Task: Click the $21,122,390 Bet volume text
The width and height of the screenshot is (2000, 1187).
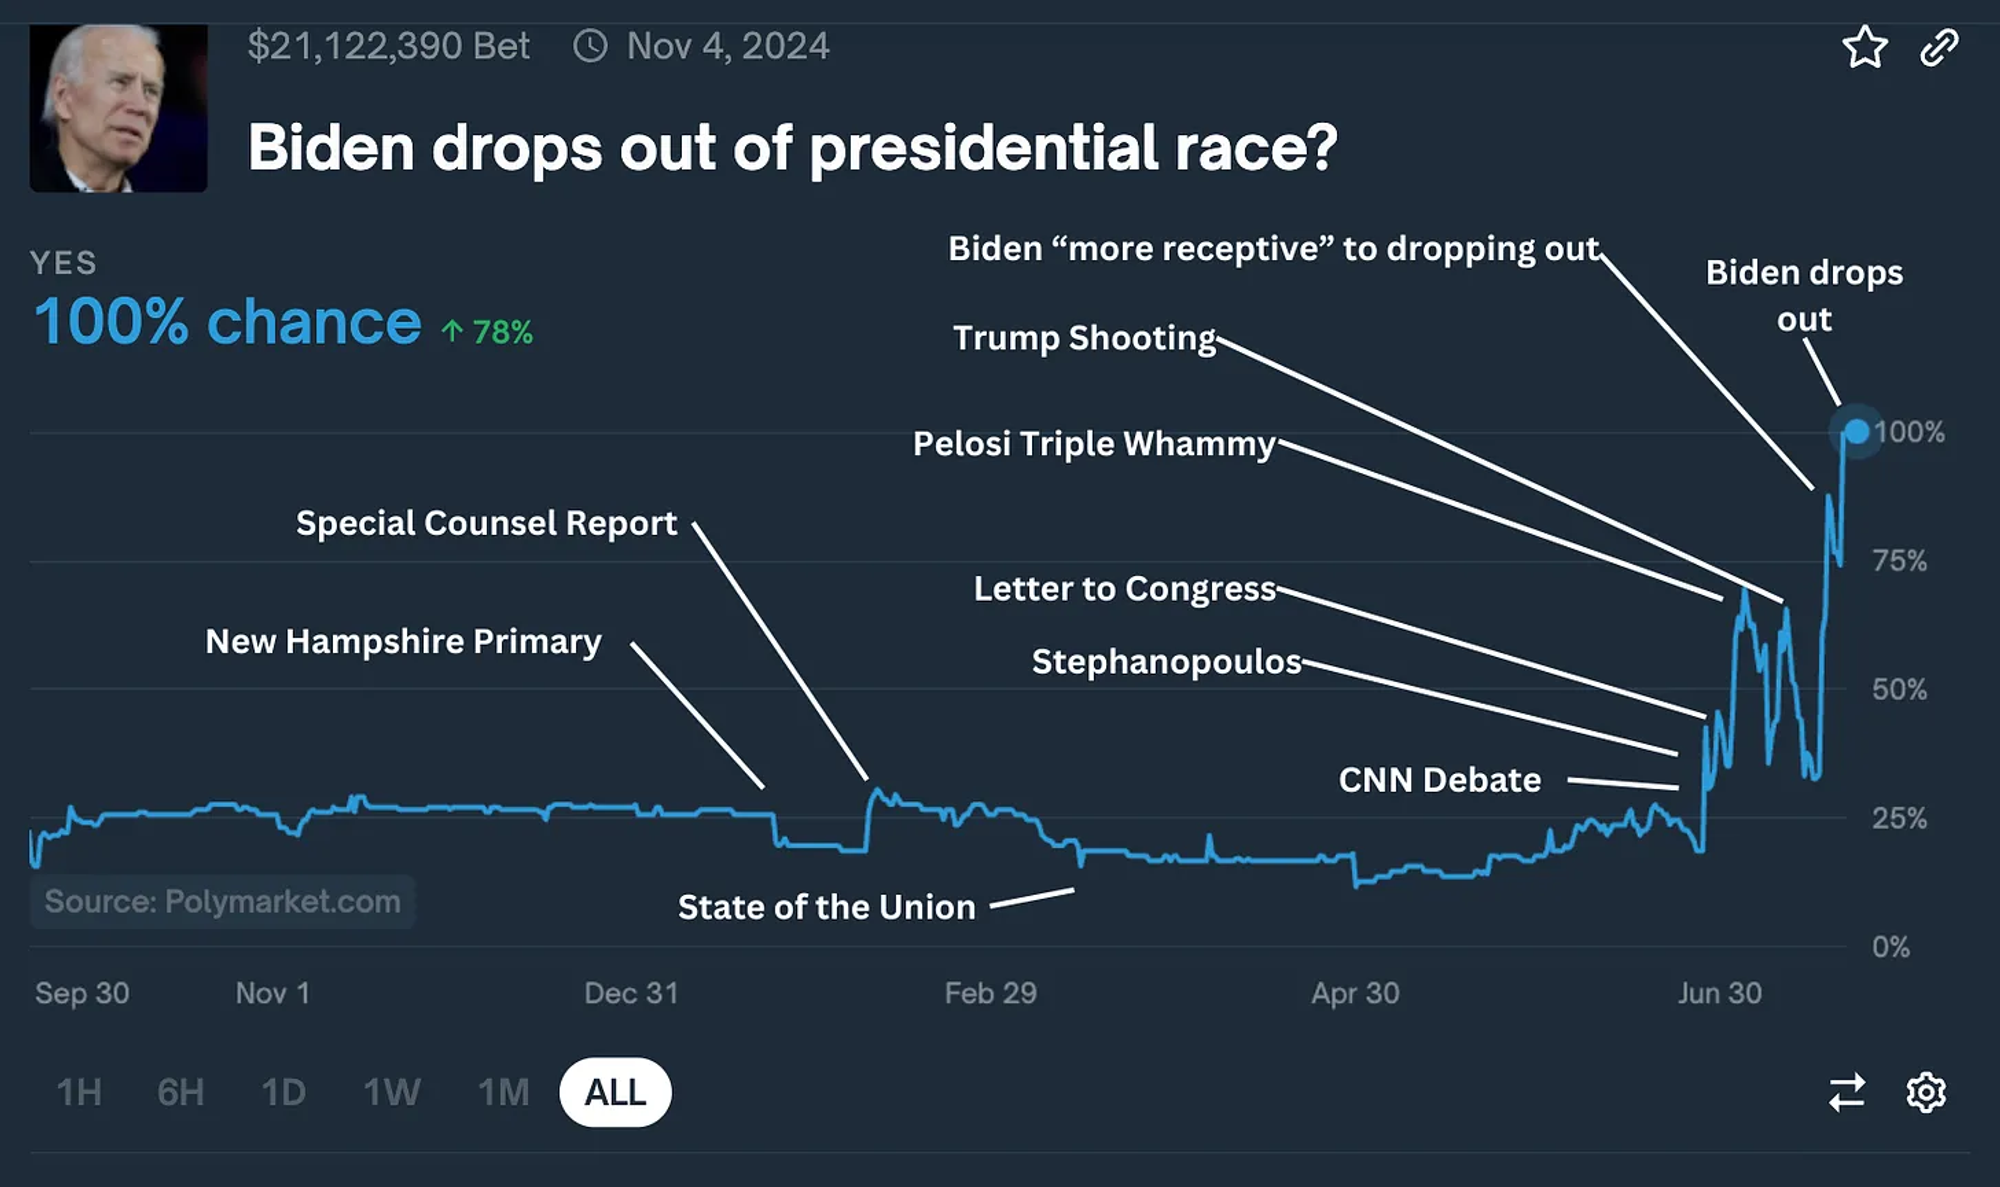Action: coord(388,46)
